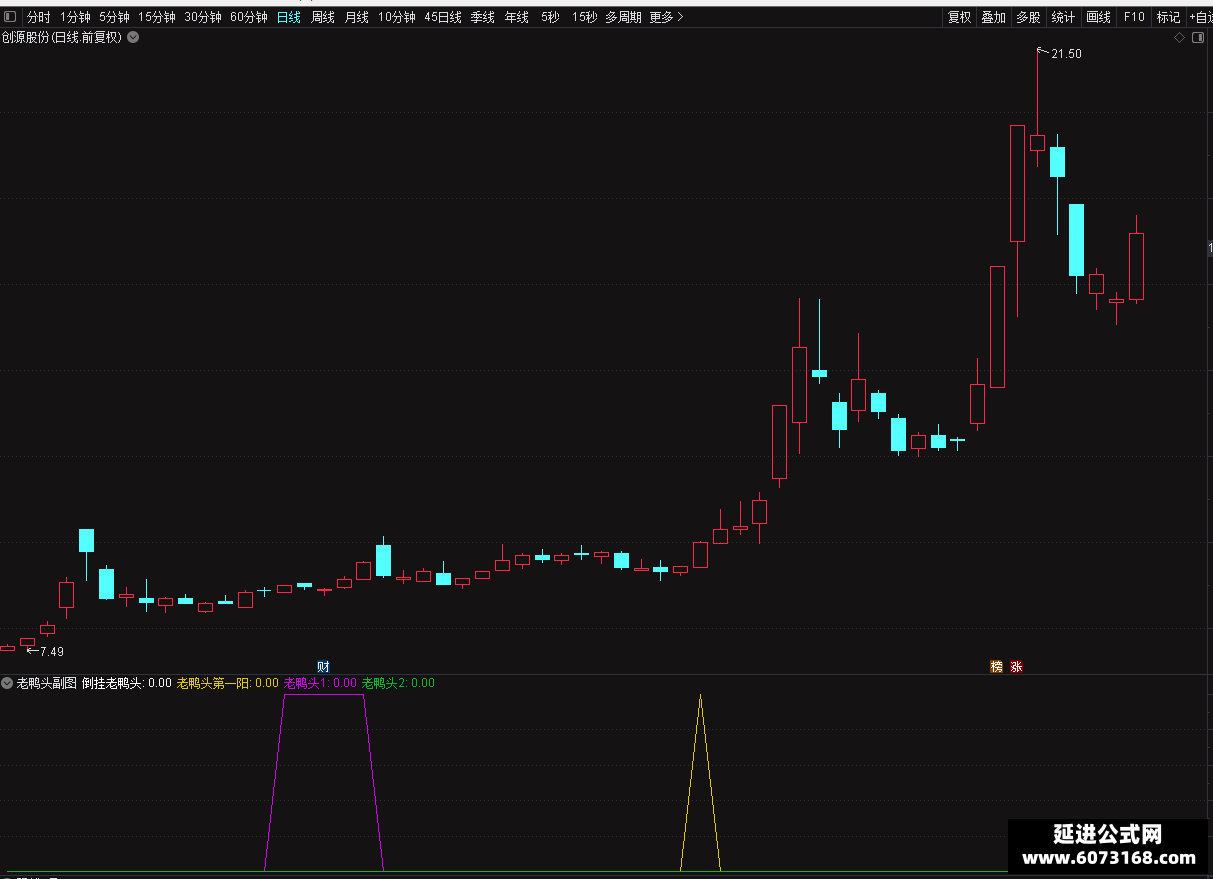The width and height of the screenshot is (1213, 879).
Task: Expand the 老鸭头副图 indicator dropdown
Action: click(8, 683)
